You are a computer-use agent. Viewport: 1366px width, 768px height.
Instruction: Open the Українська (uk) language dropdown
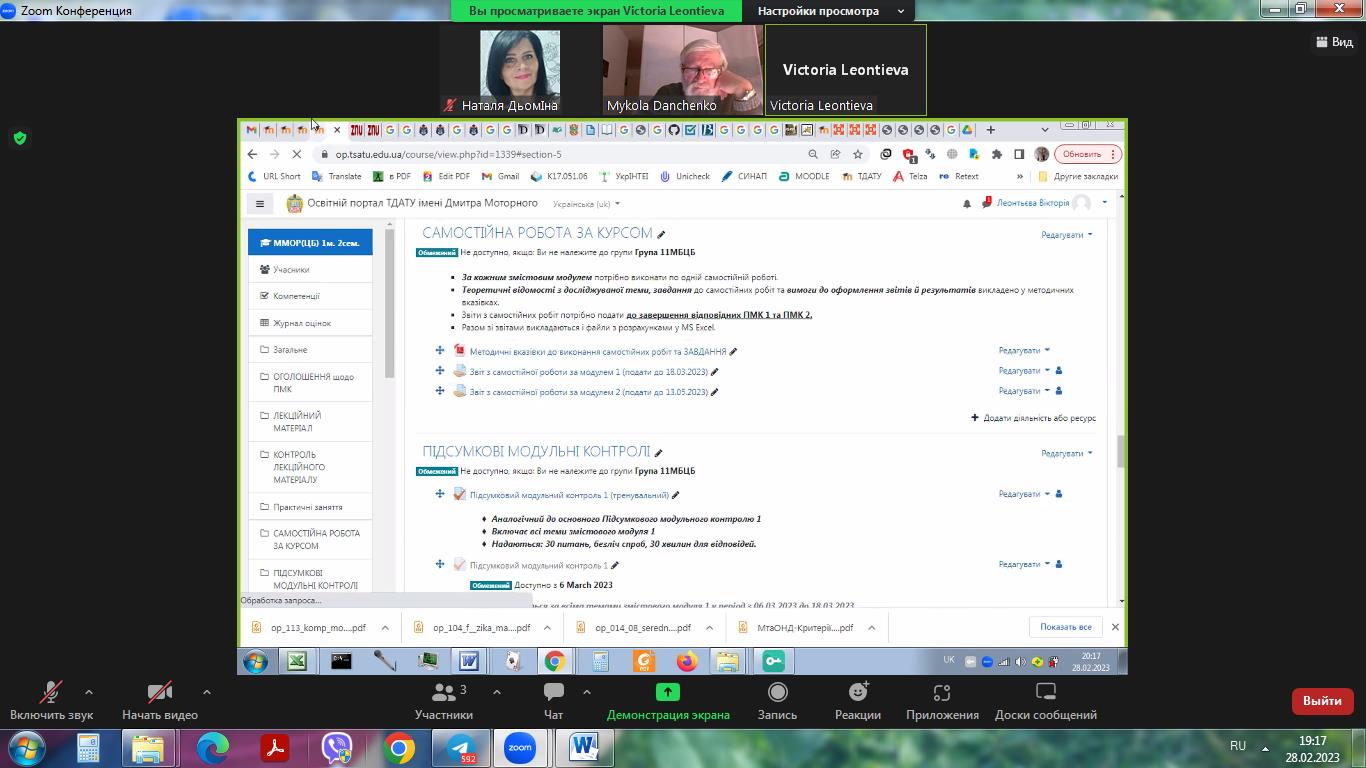[585, 204]
